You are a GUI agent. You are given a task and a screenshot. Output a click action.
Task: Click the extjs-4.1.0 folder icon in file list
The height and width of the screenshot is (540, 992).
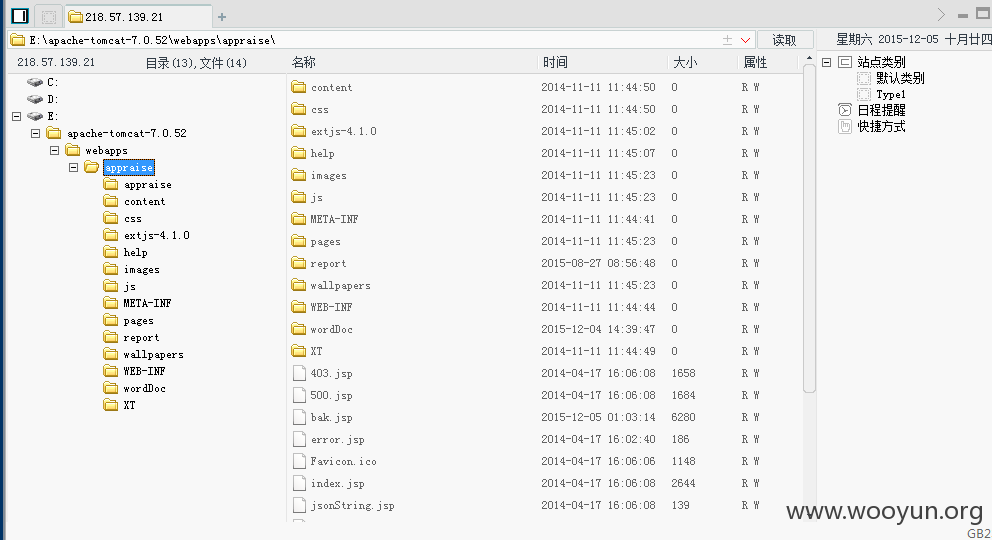(x=299, y=131)
